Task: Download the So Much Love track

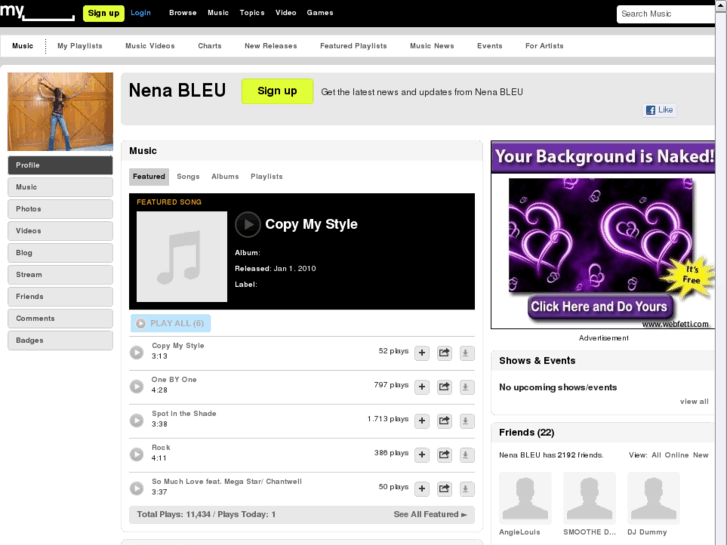Action: coord(466,488)
